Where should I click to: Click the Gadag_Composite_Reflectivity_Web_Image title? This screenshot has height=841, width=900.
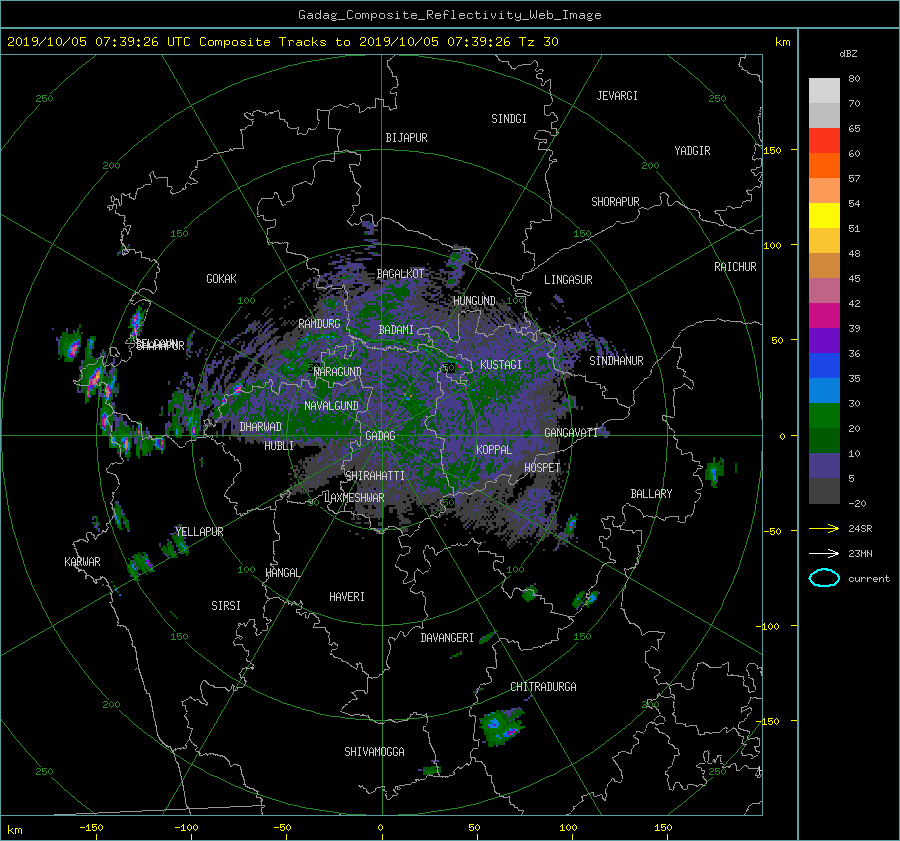[x=449, y=15]
